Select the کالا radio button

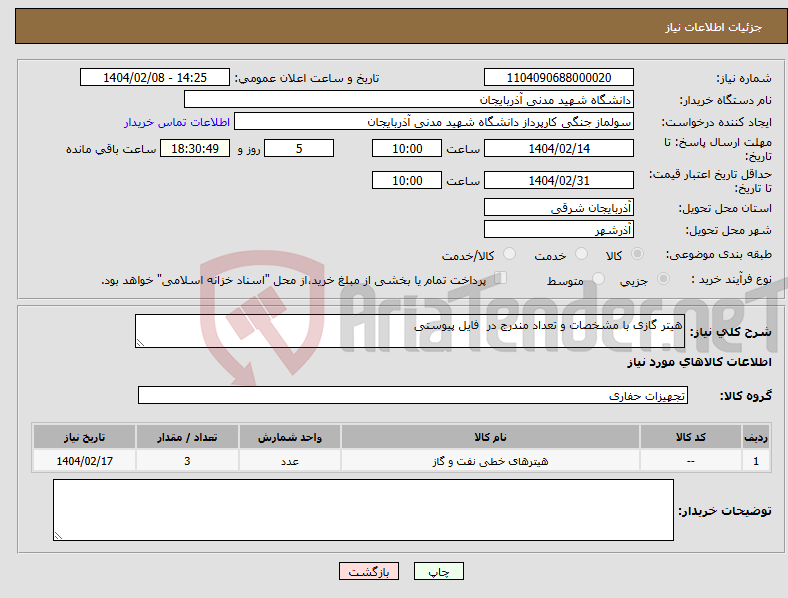coord(637,254)
